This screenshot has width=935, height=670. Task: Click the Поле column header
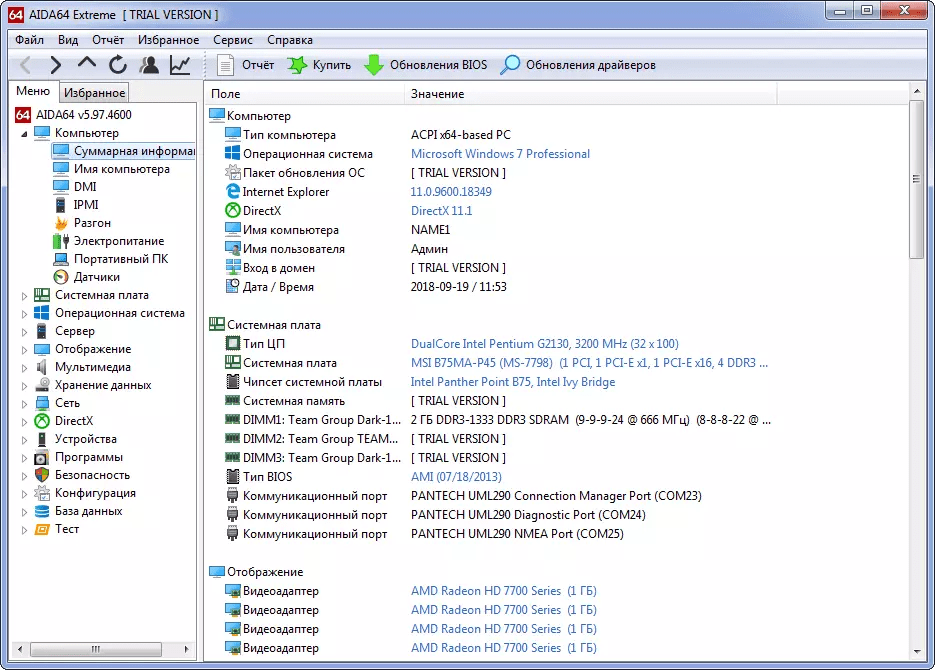pos(305,94)
